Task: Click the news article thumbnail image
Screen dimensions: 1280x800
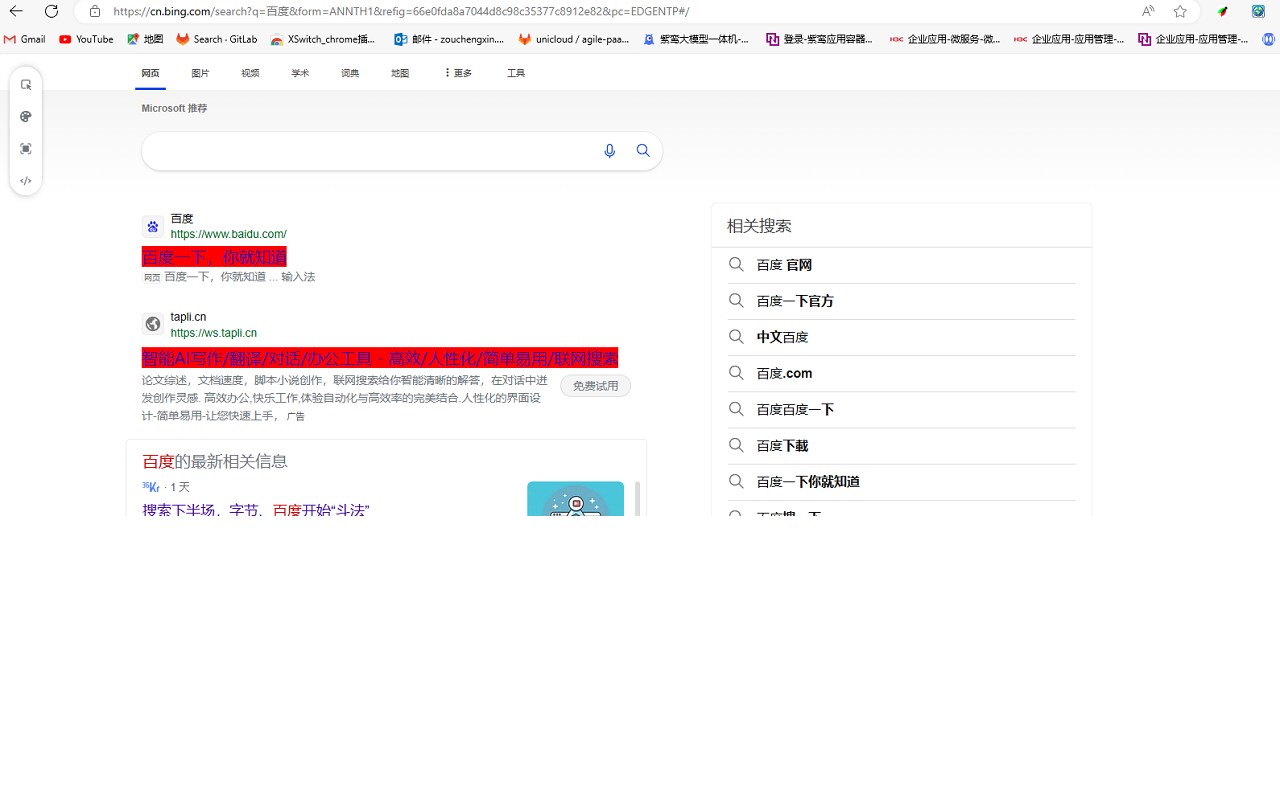Action: tap(575, 499)
